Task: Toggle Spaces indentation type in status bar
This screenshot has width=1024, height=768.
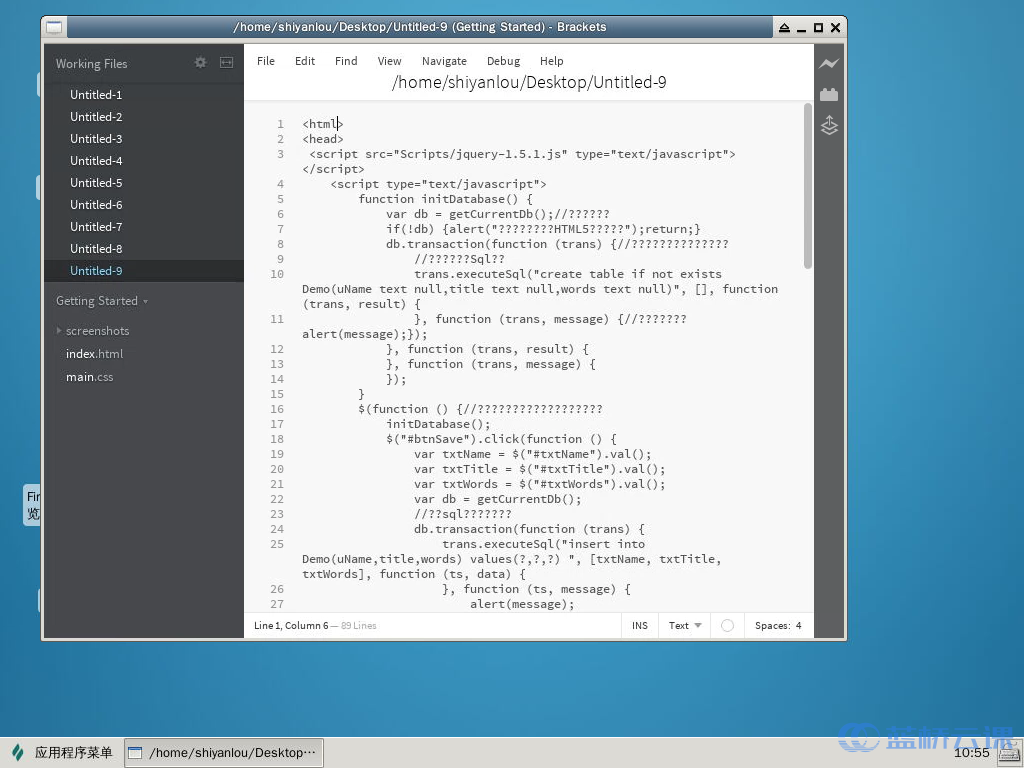Action: (771, 626)
